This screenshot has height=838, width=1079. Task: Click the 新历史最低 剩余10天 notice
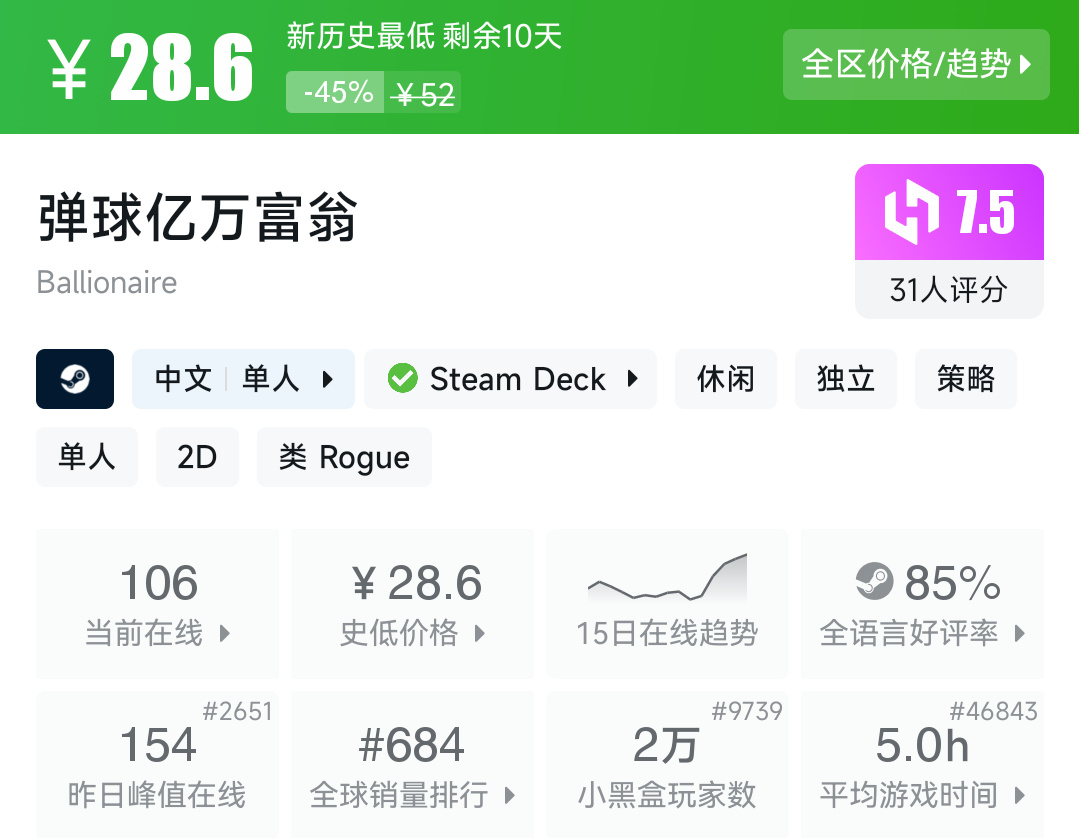click(424, 36)
